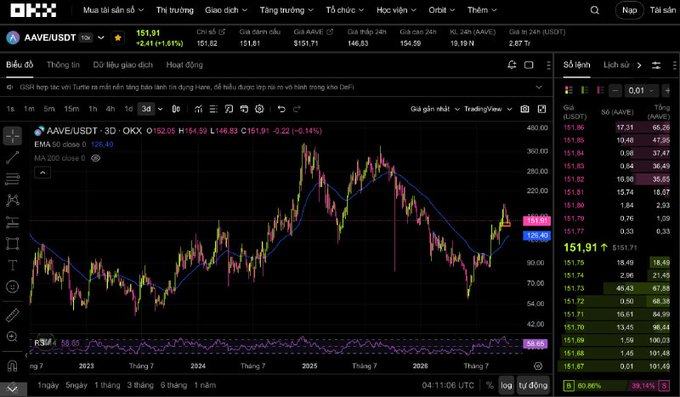Show only sell orders view
680x397 pixels.
pyautogui.click(x=600, y=90)
